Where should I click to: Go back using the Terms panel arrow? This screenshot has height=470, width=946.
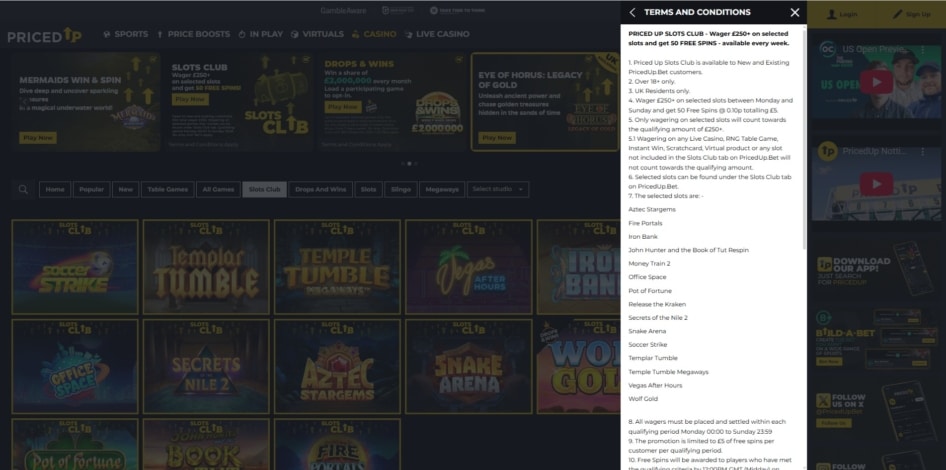pyautogui.click(x=632, y=13)
